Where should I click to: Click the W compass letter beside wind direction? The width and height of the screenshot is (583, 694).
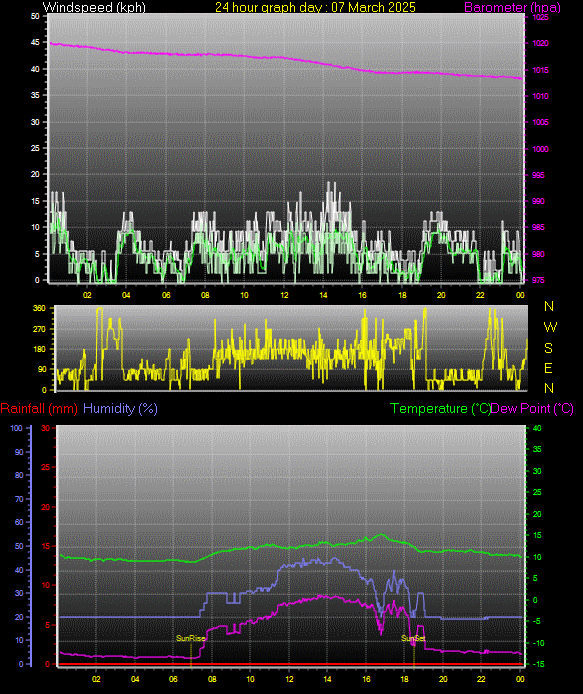(550, 327)
